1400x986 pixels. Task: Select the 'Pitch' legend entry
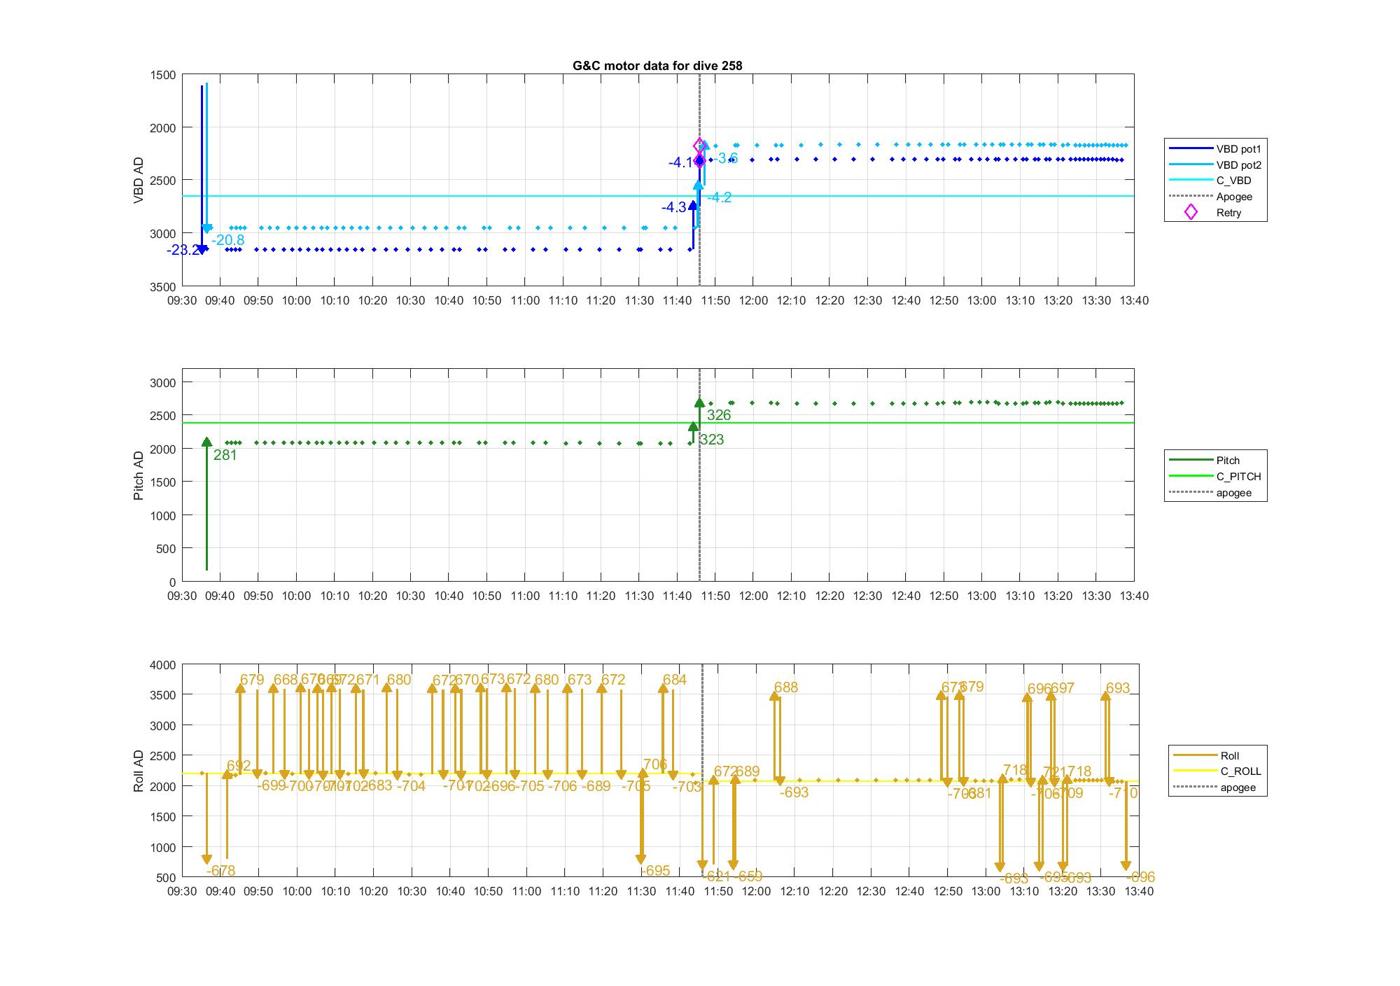[x=1205, y=461]
